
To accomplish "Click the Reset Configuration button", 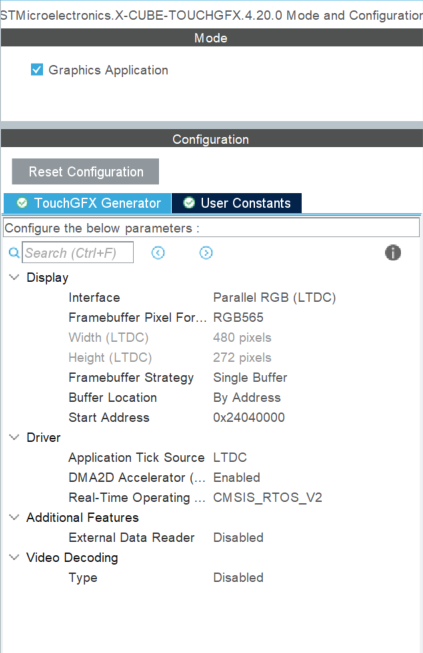I will 85,171.
